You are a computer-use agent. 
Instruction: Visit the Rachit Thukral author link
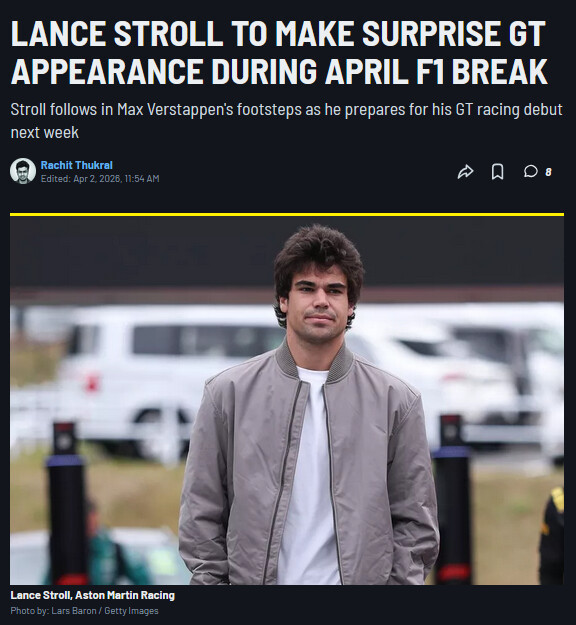pyautogui.click(x=77, y=165)
